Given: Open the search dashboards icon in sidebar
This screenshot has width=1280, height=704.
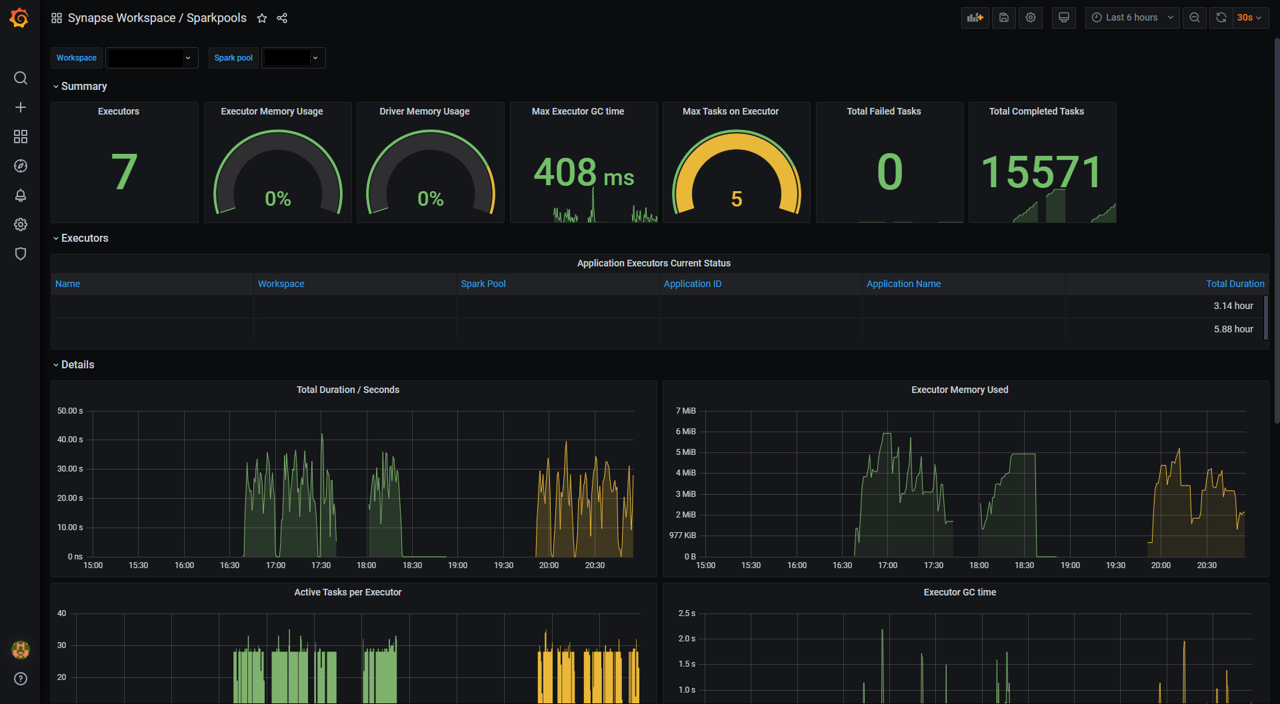Looking at the screenshot, I should pyautogui.click(x=20, y=78).
